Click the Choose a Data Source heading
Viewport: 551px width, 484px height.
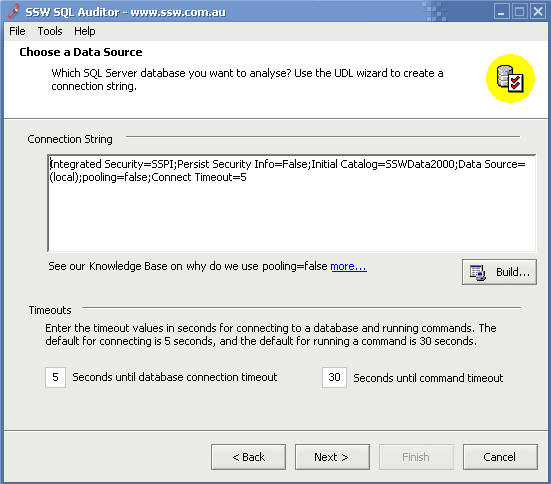(81, 52)
